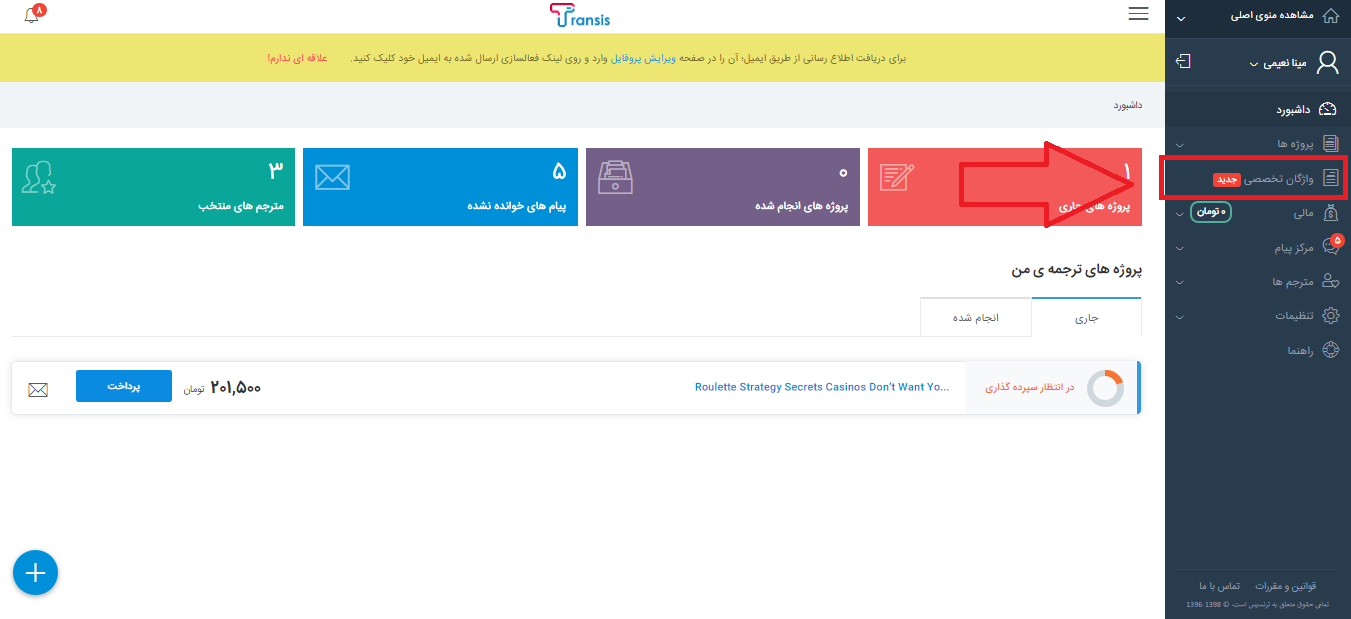Expand the مترجم ها submenu chevron

1180,282
